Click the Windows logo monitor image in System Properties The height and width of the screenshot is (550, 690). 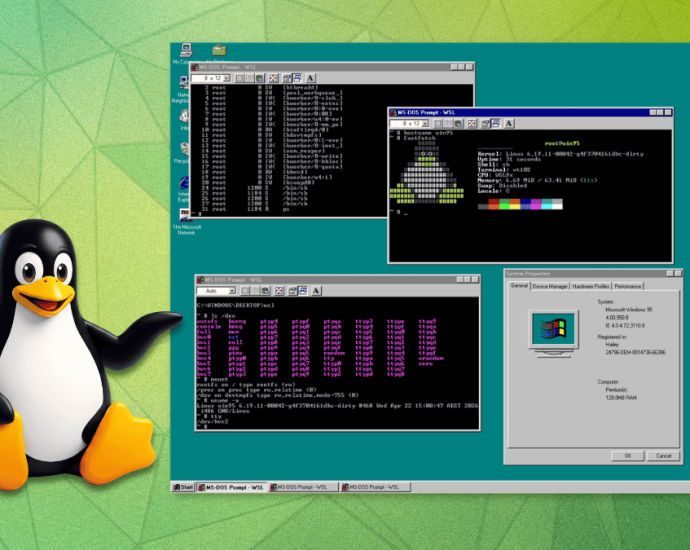(x=553, y=334)
